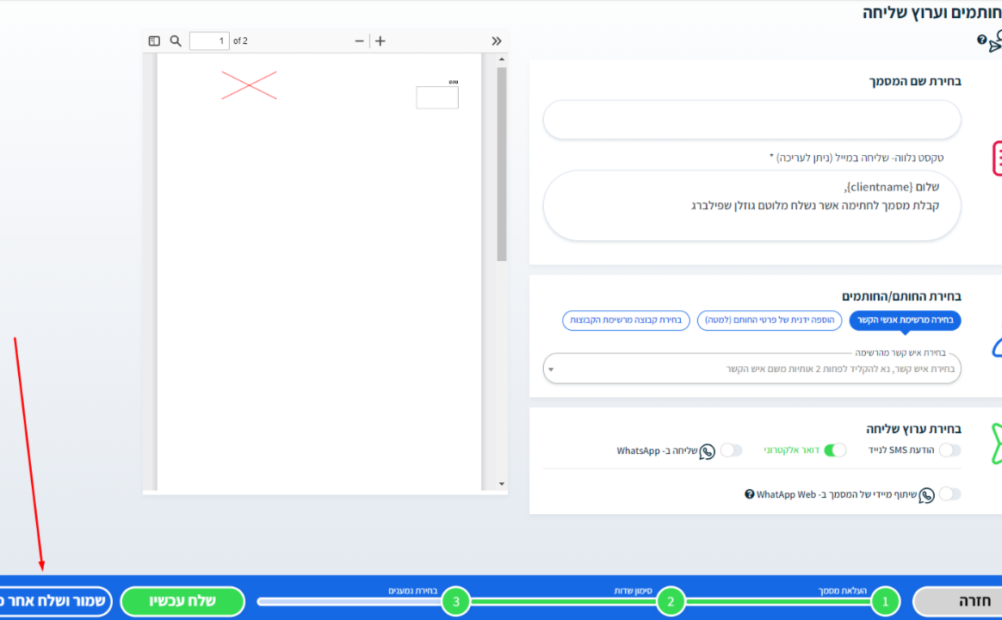Click the help question mark below page title

coord(982,40)
